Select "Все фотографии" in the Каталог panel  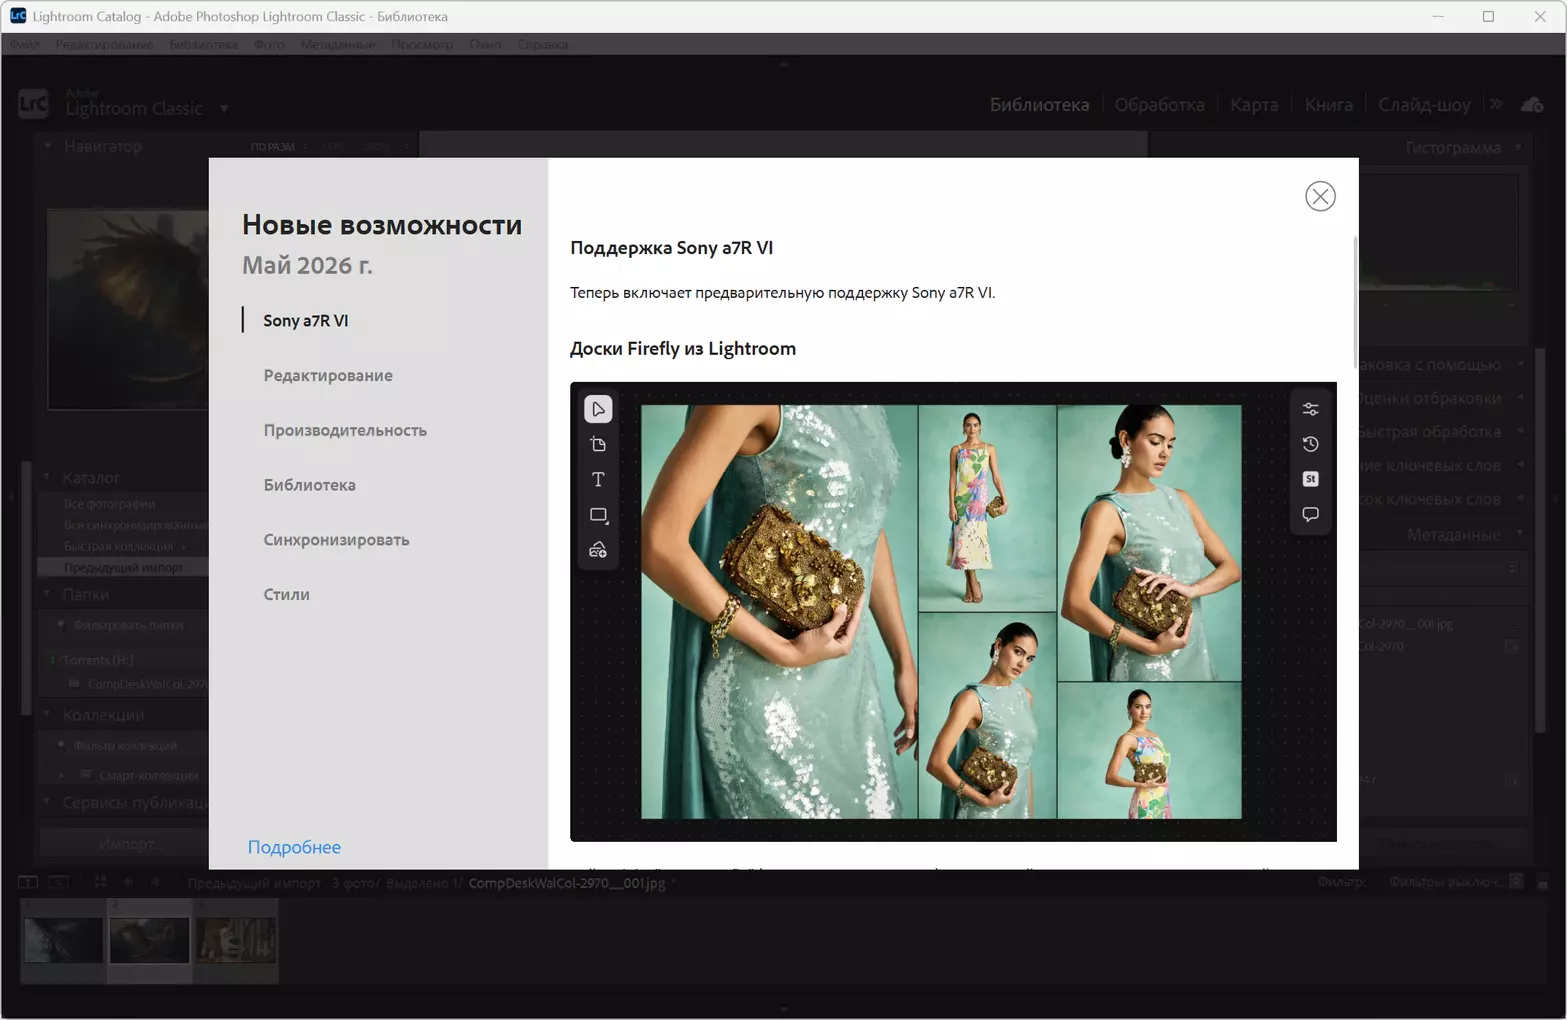(x=110, y=504)
